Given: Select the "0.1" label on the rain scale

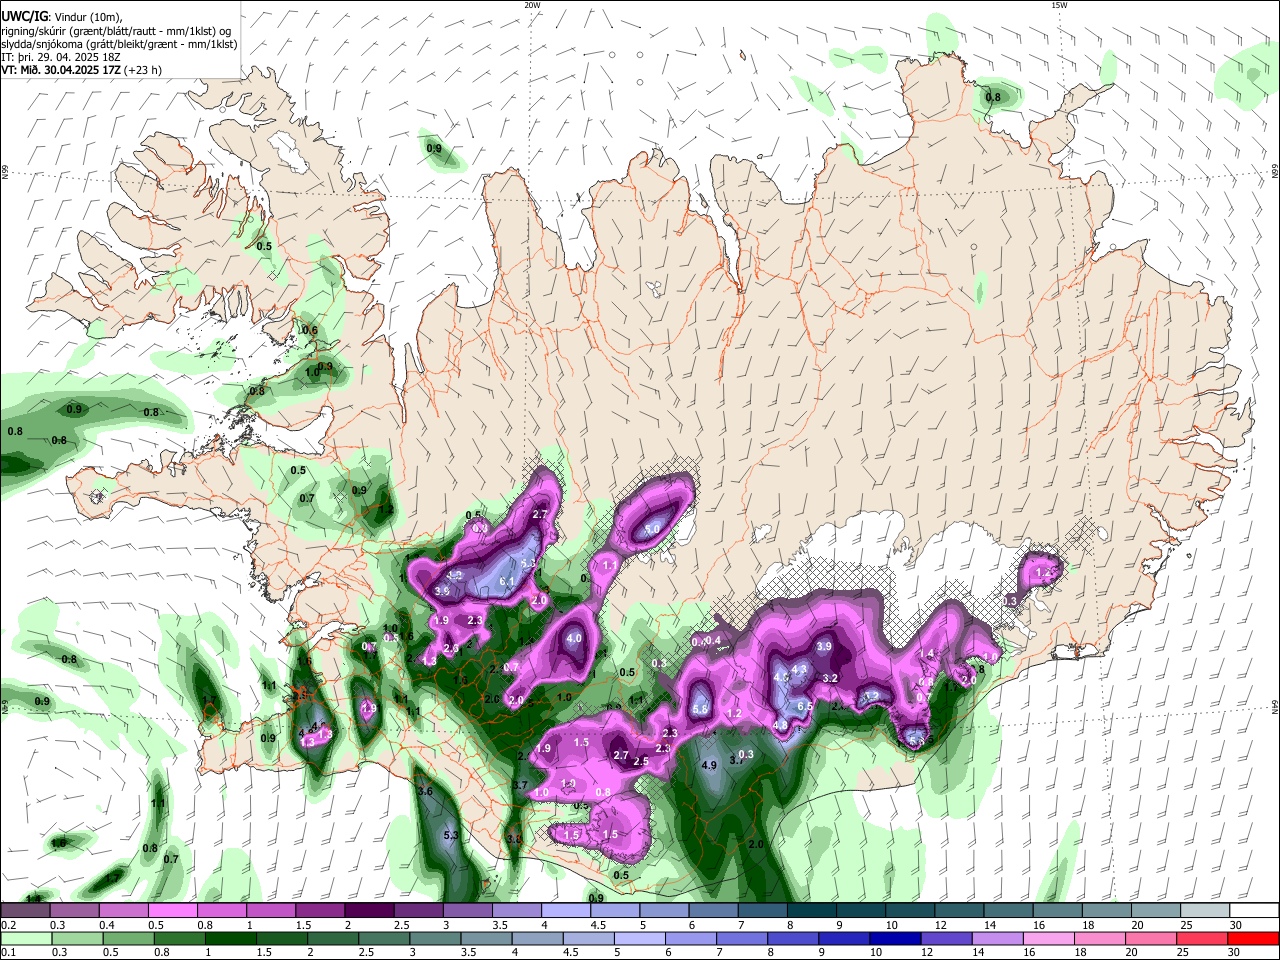Looking at the screenshot, I should click(x=8, y=953).
